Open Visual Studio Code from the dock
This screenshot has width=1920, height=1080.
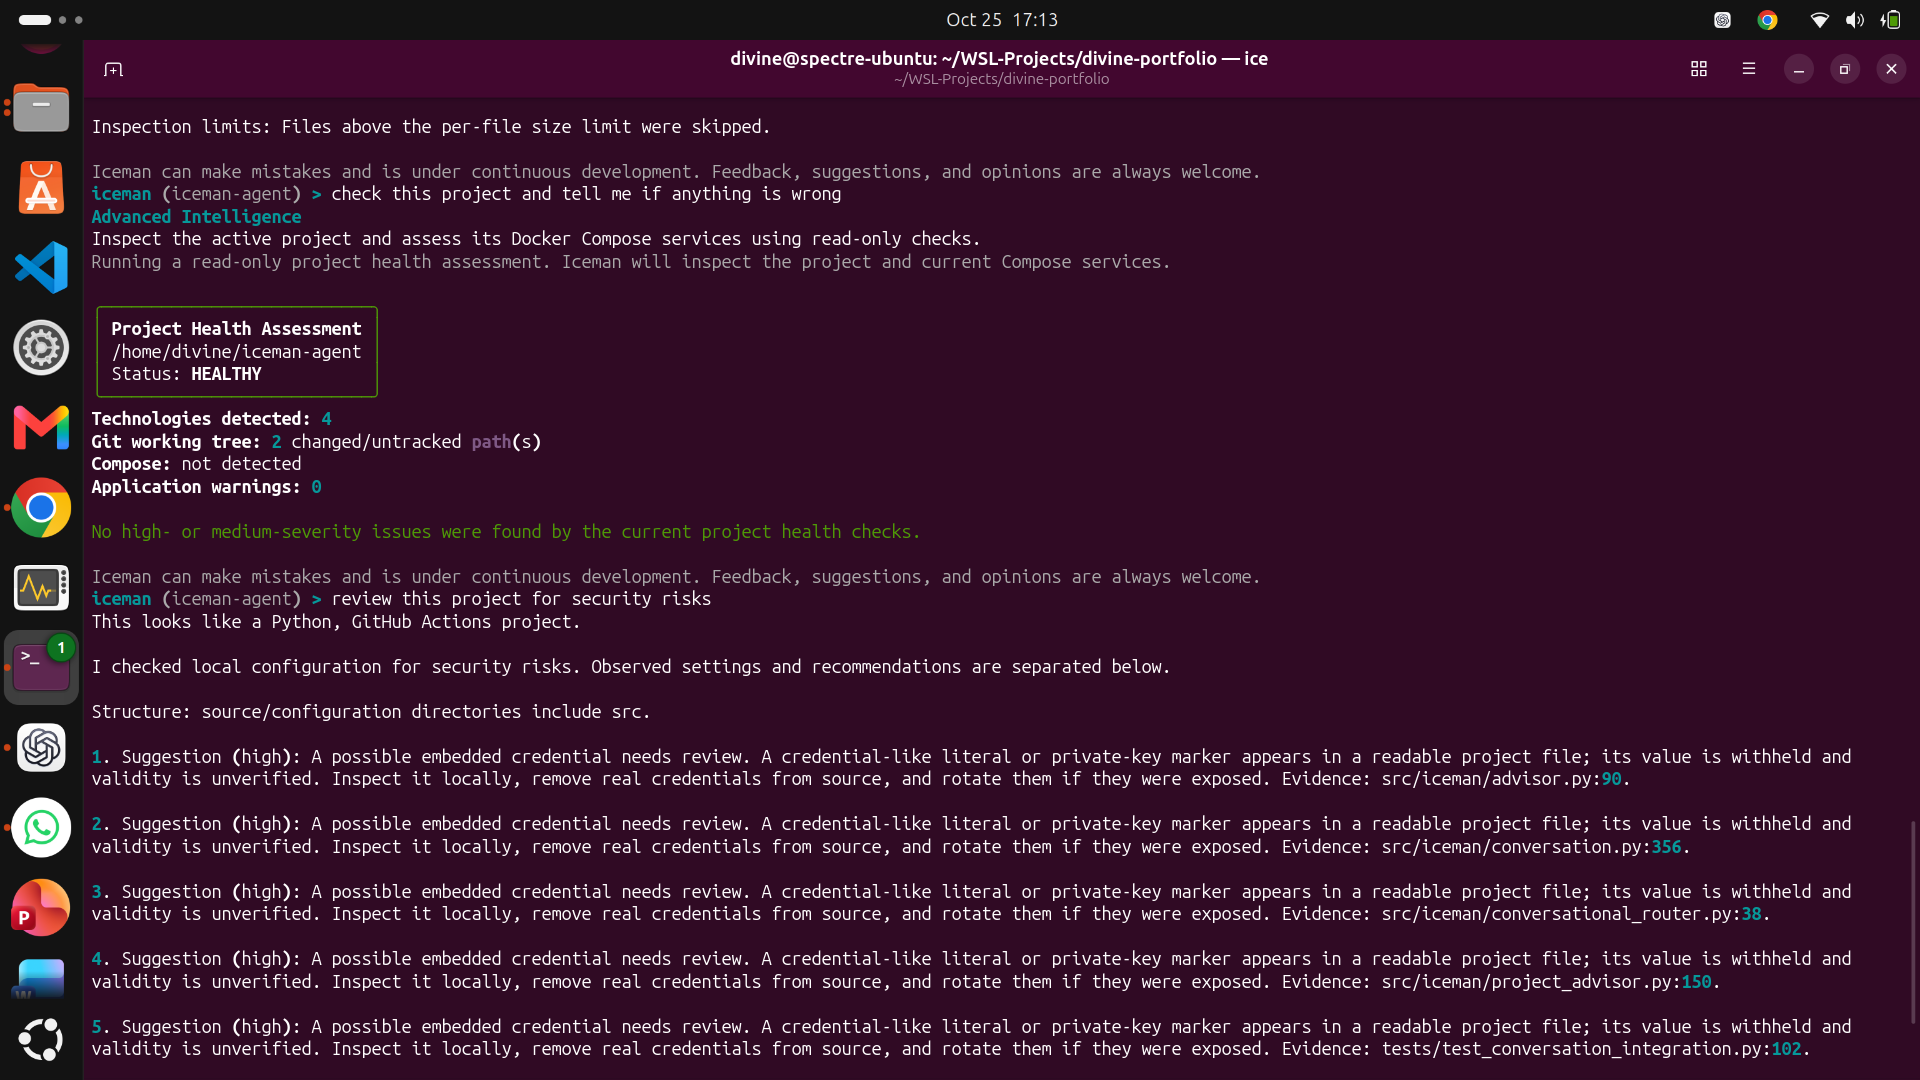(41, 267)
